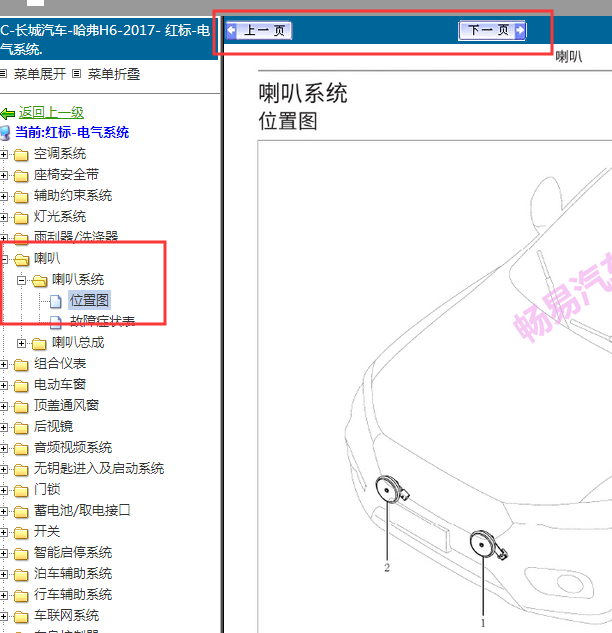Viewport: 612px width, 633px height.
Task: Open the 故障症状表 tree item
Action: 102,321
